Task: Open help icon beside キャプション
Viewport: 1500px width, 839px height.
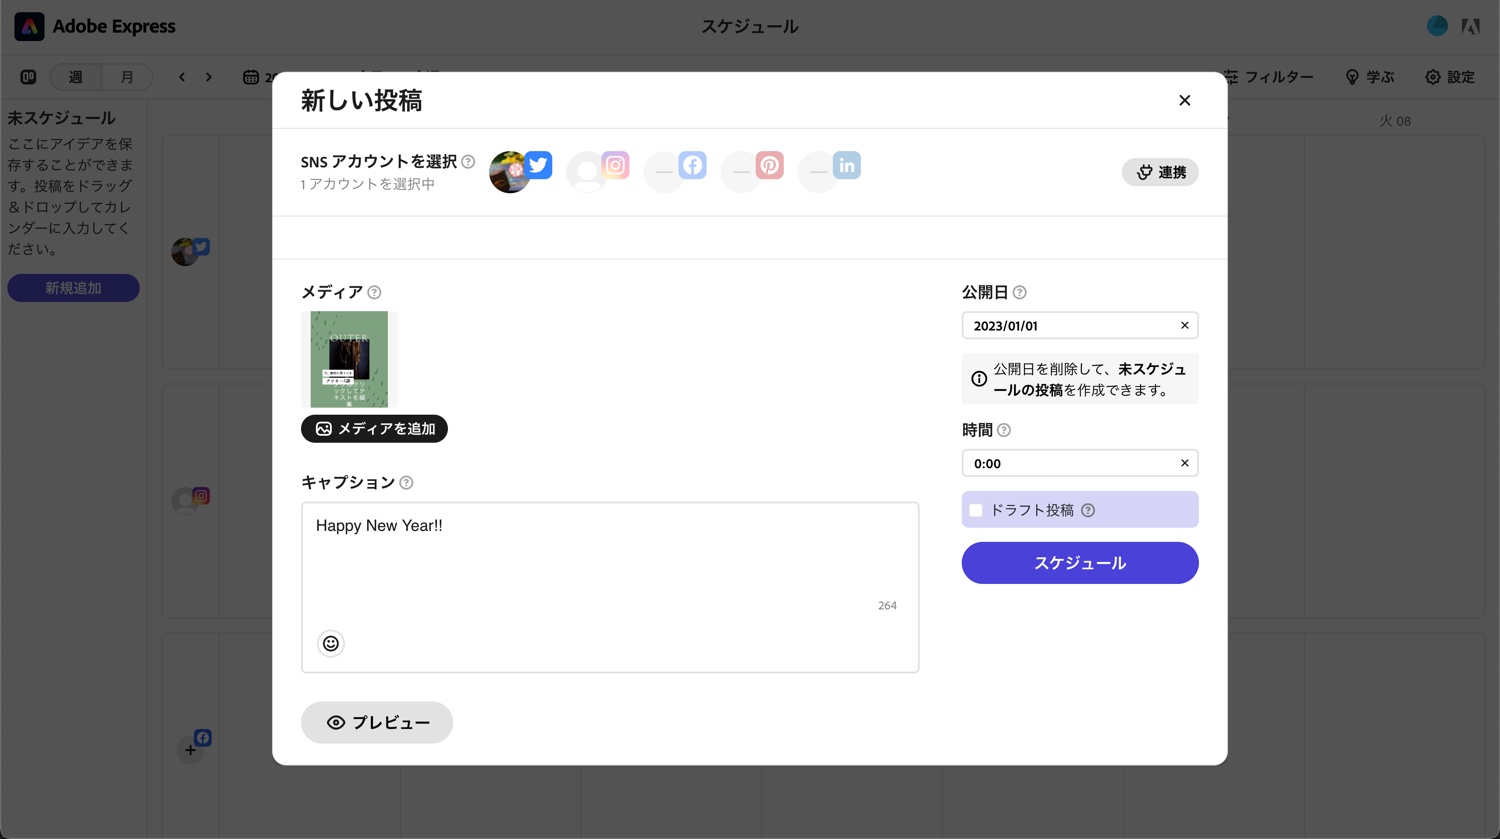Action: 406,482
